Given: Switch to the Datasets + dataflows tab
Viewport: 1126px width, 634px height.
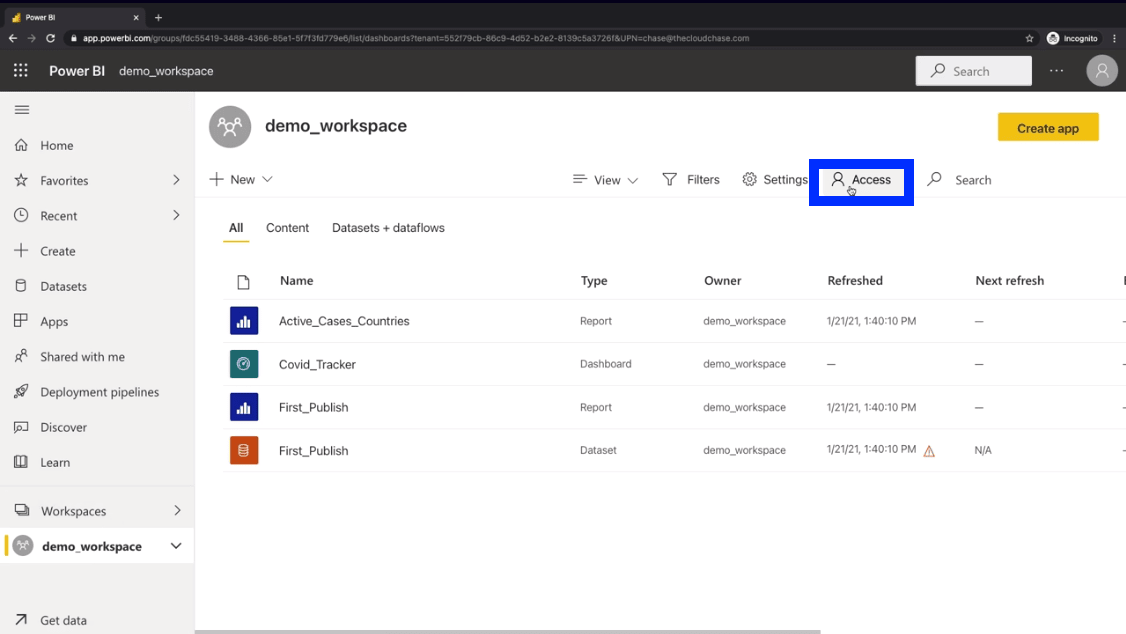Looking at the screenshot, I should click(x=388, y=228).
